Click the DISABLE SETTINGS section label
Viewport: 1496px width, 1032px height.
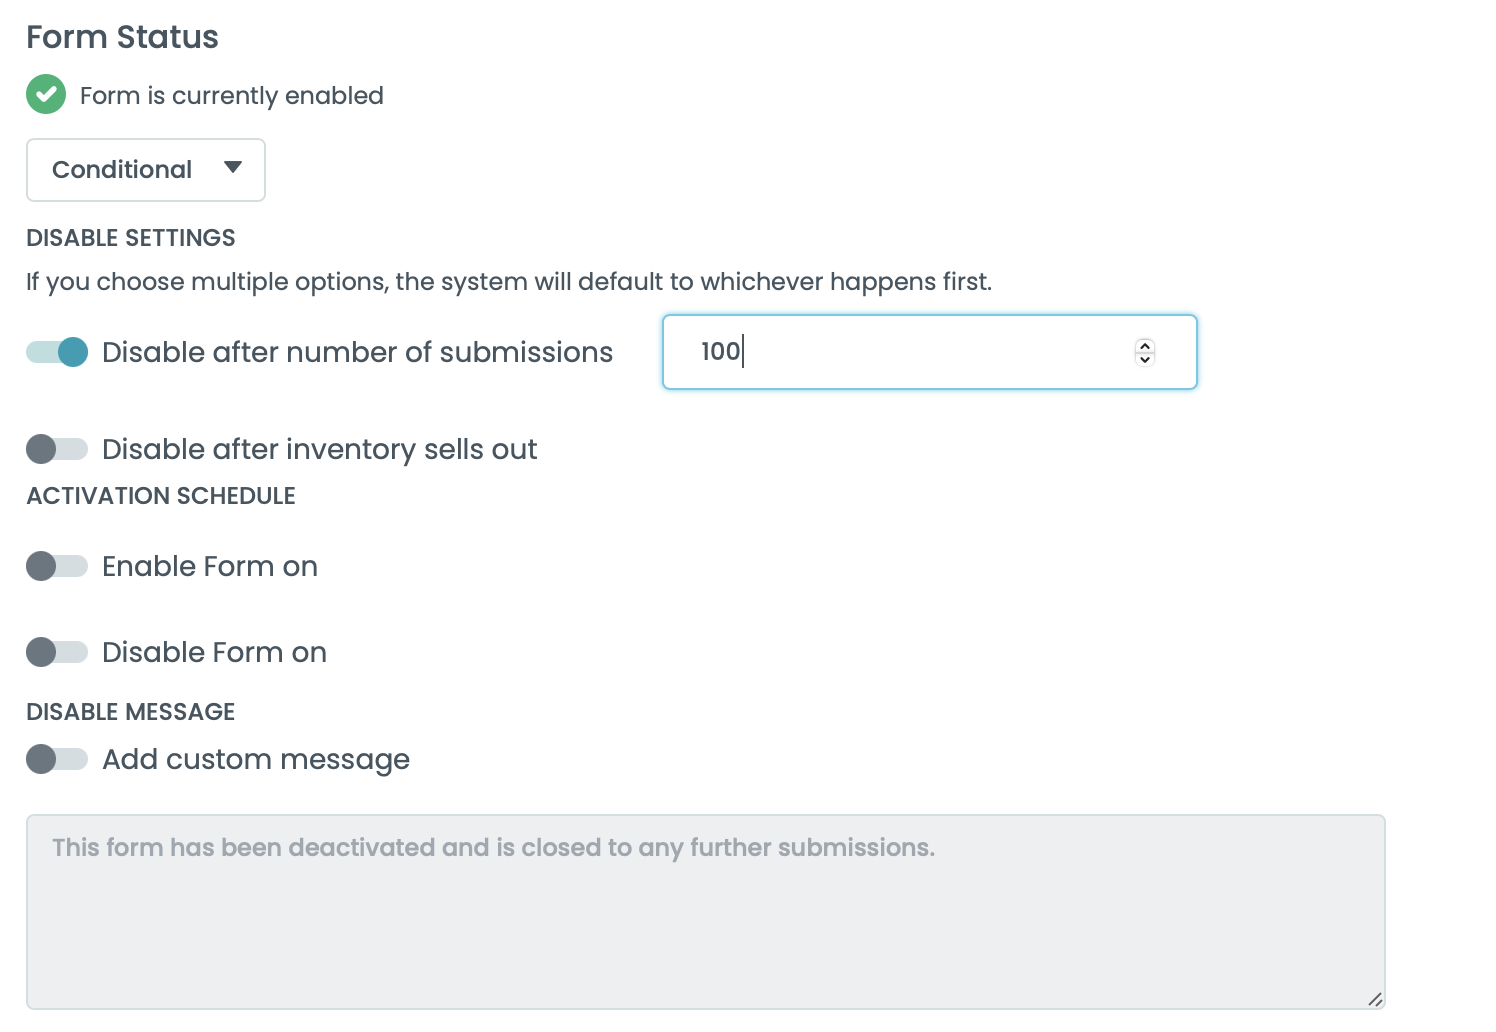[131, 238]
